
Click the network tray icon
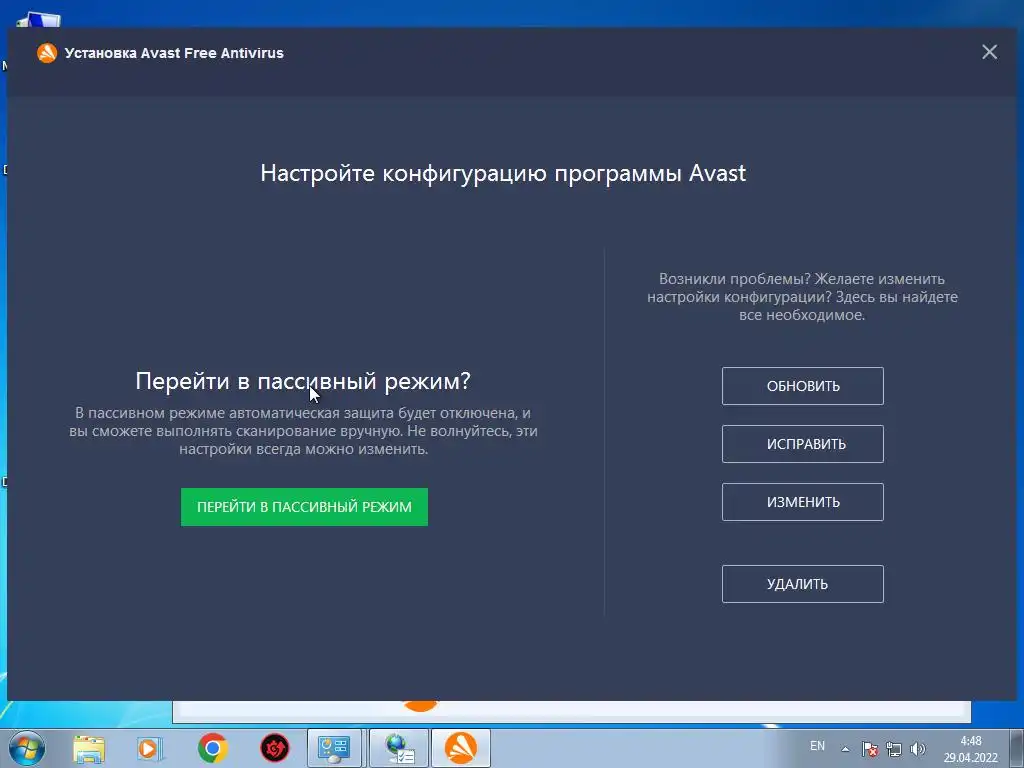893,748
